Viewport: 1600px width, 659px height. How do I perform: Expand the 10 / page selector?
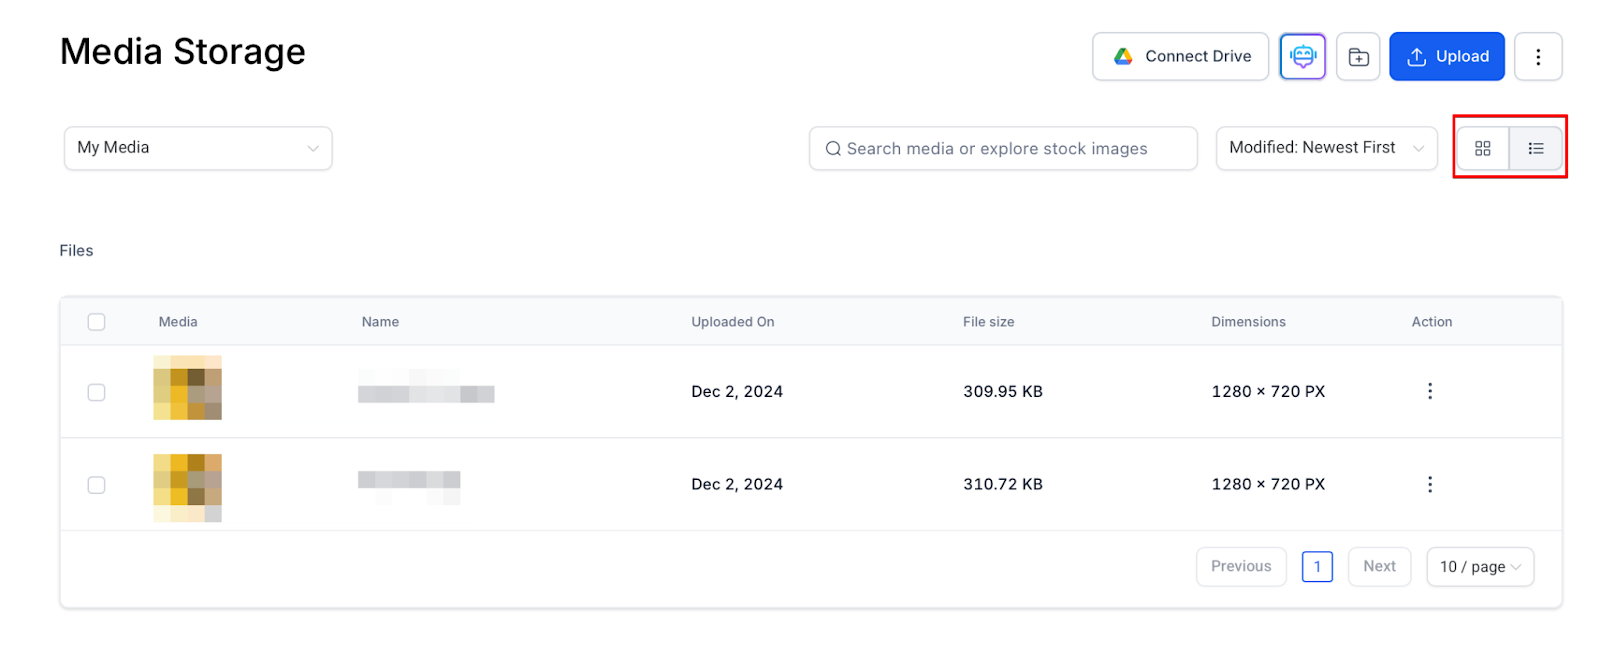tap(1480, 567)
